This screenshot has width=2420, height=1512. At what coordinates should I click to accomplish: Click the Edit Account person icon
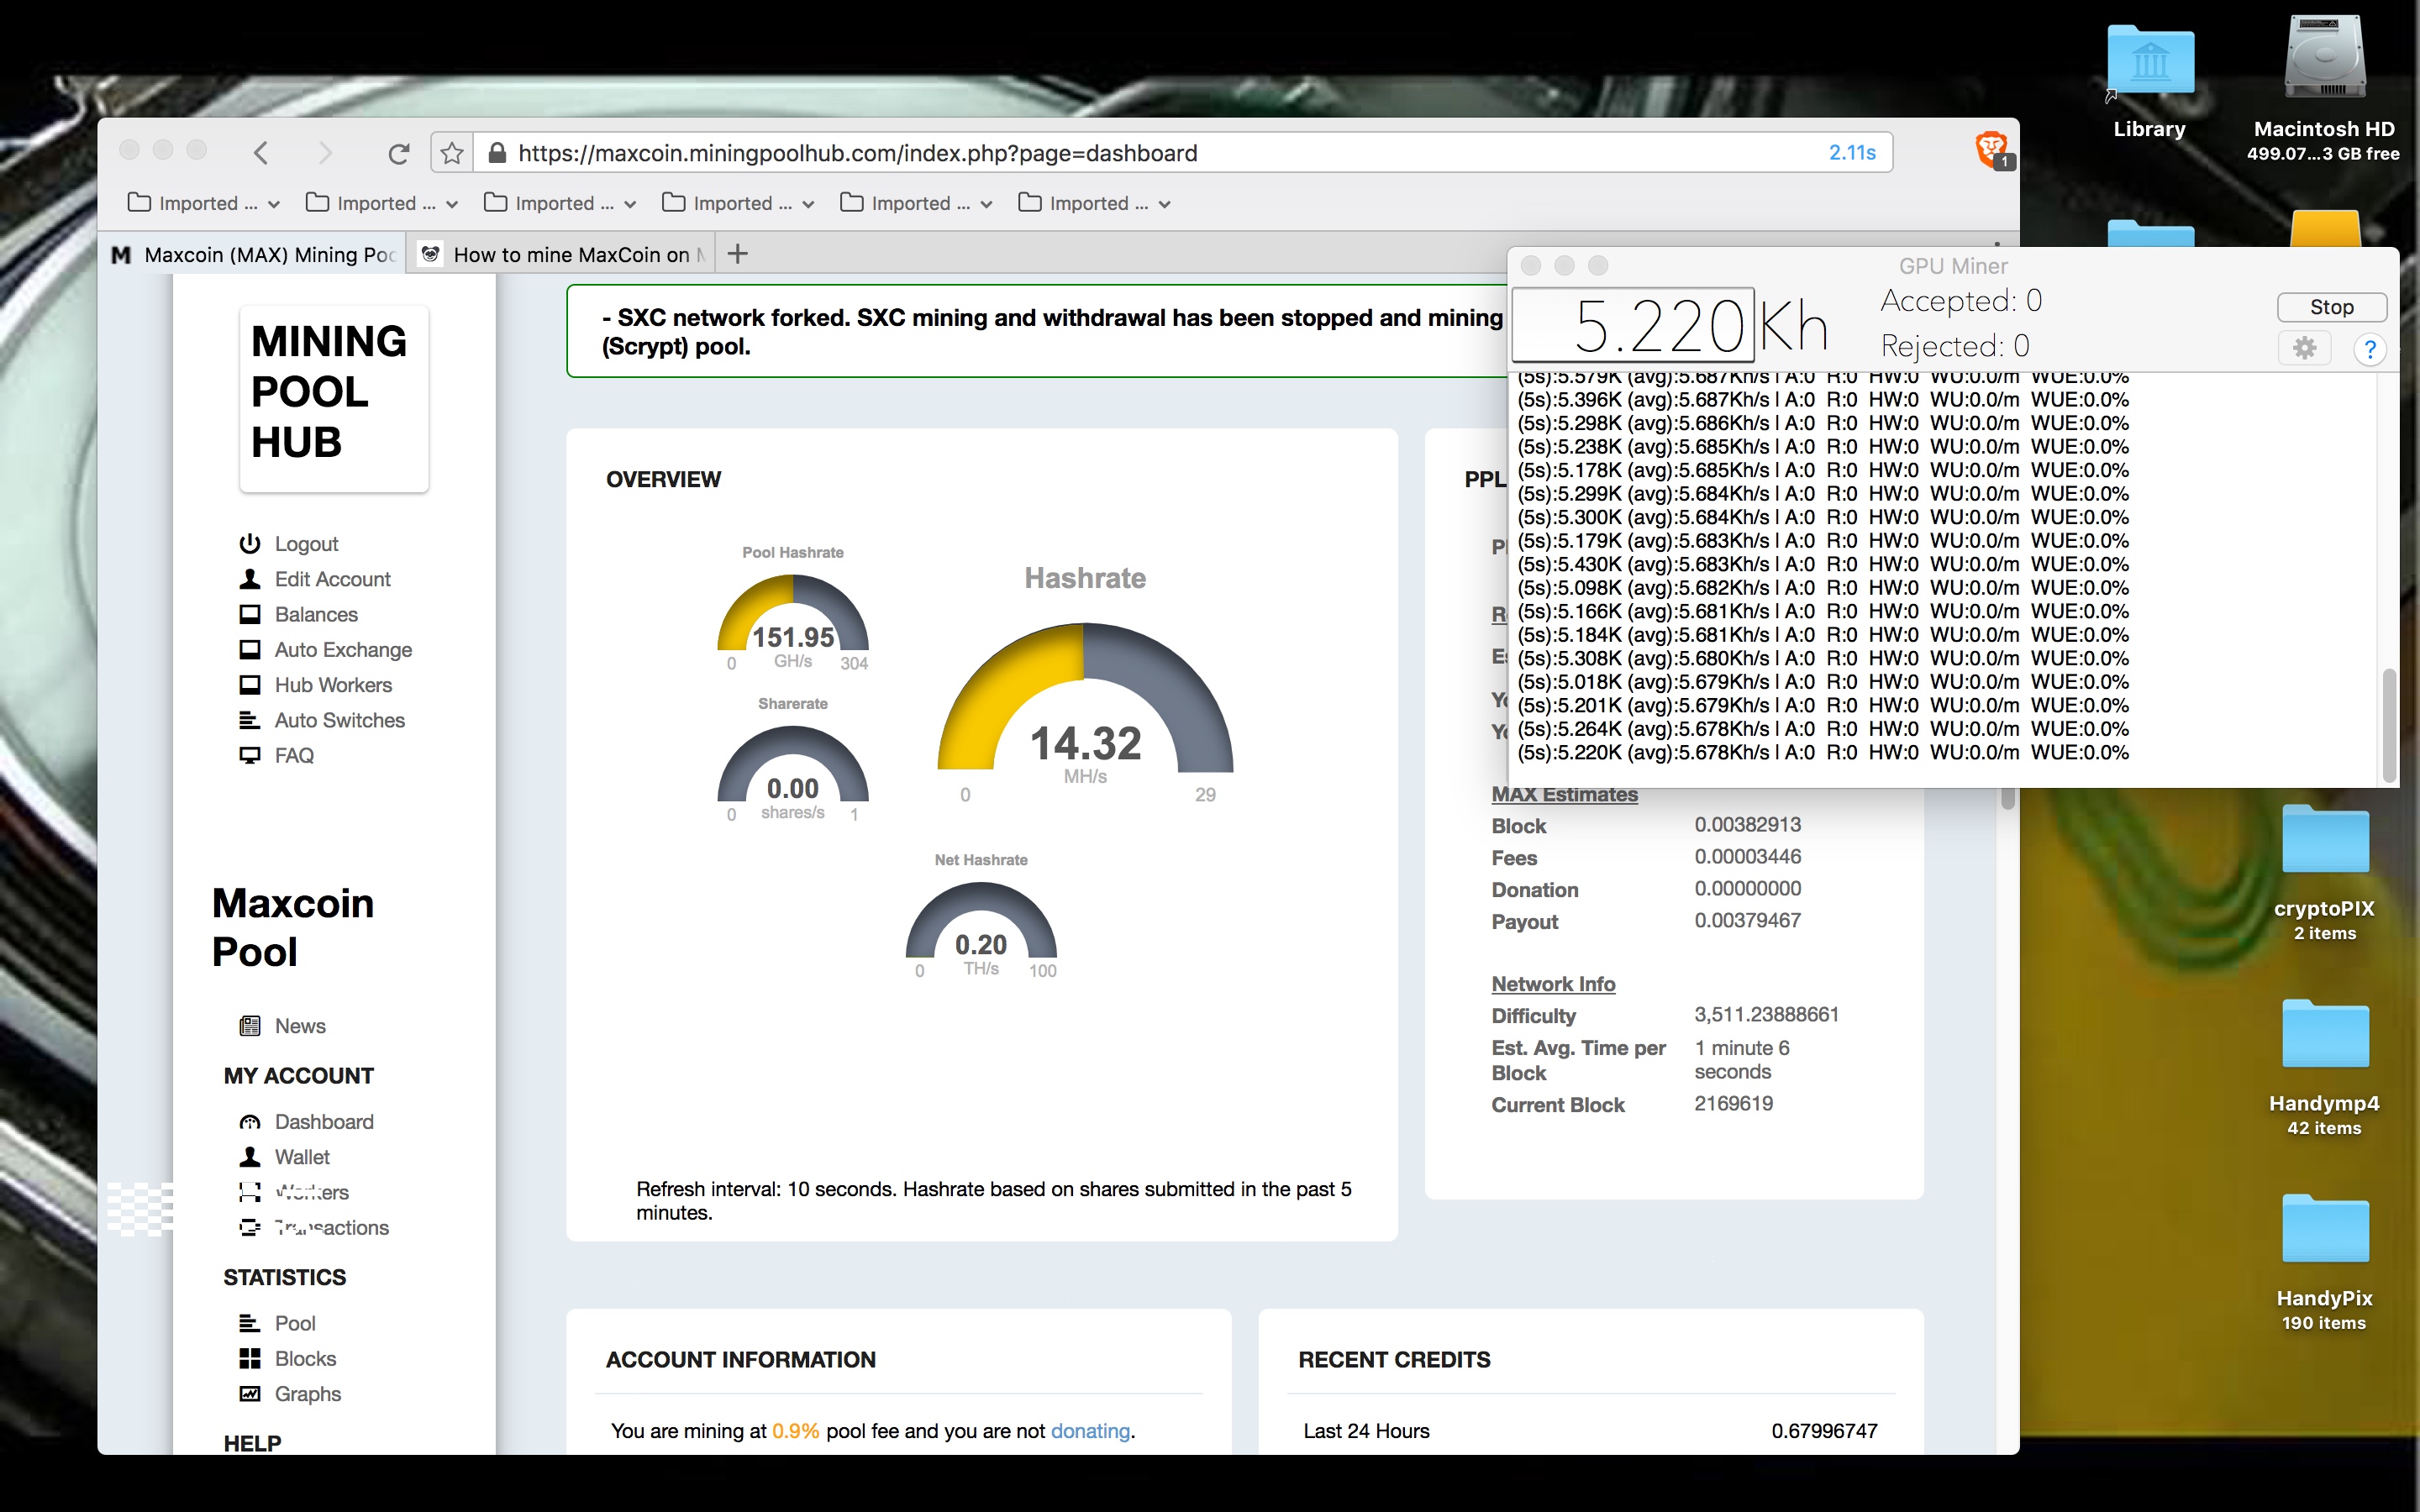coord(250,579)
